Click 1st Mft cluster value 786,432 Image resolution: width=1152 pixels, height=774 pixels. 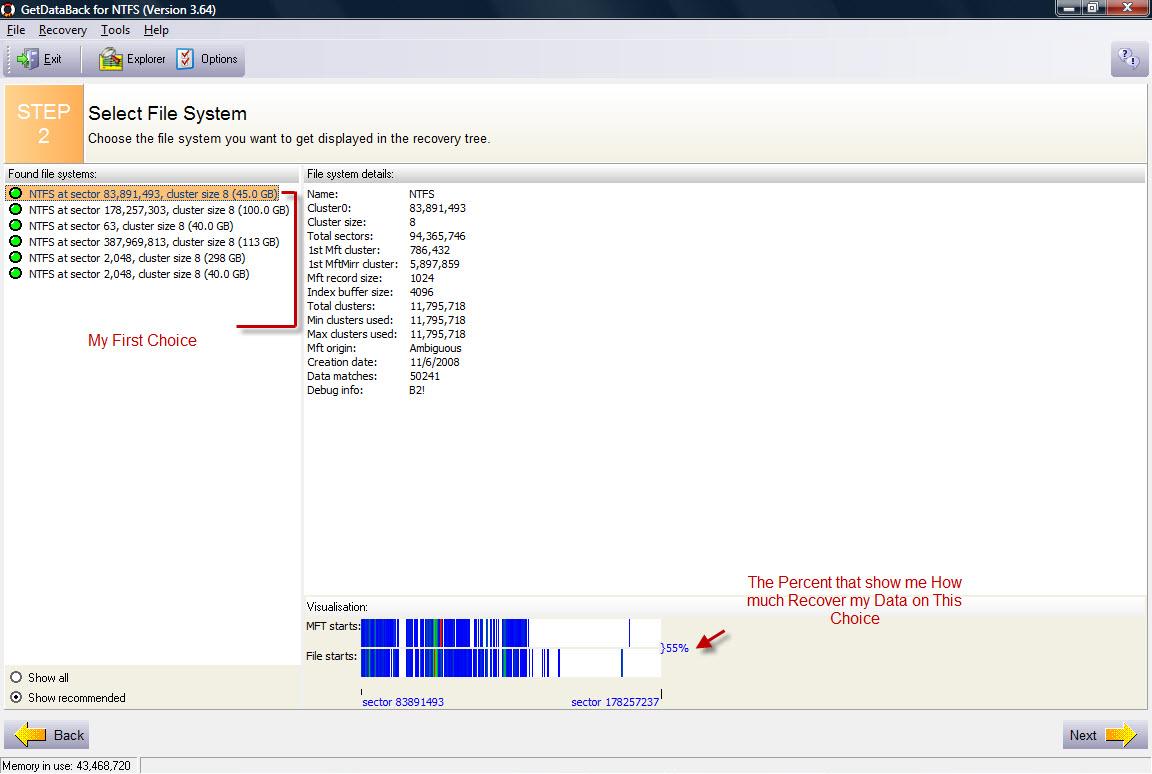(430, 250)
